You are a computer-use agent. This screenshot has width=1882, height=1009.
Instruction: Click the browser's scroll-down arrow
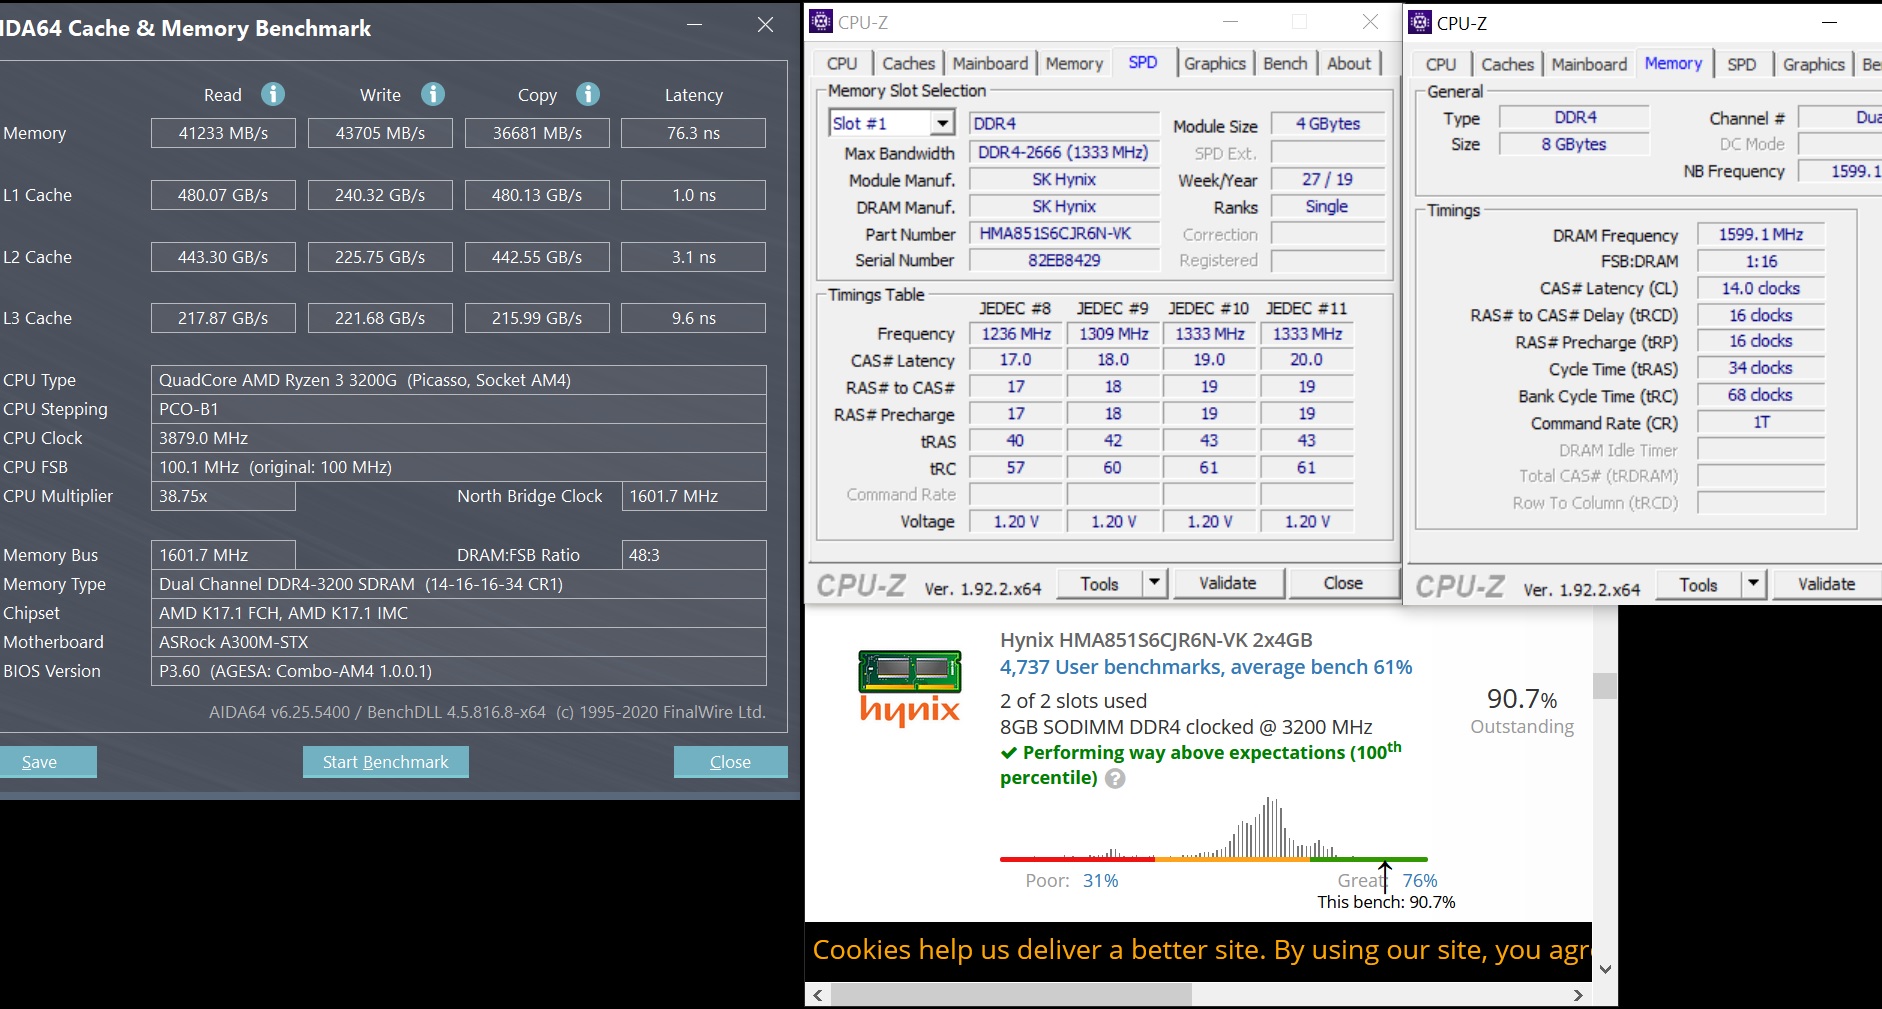(x=1605, y=968)
